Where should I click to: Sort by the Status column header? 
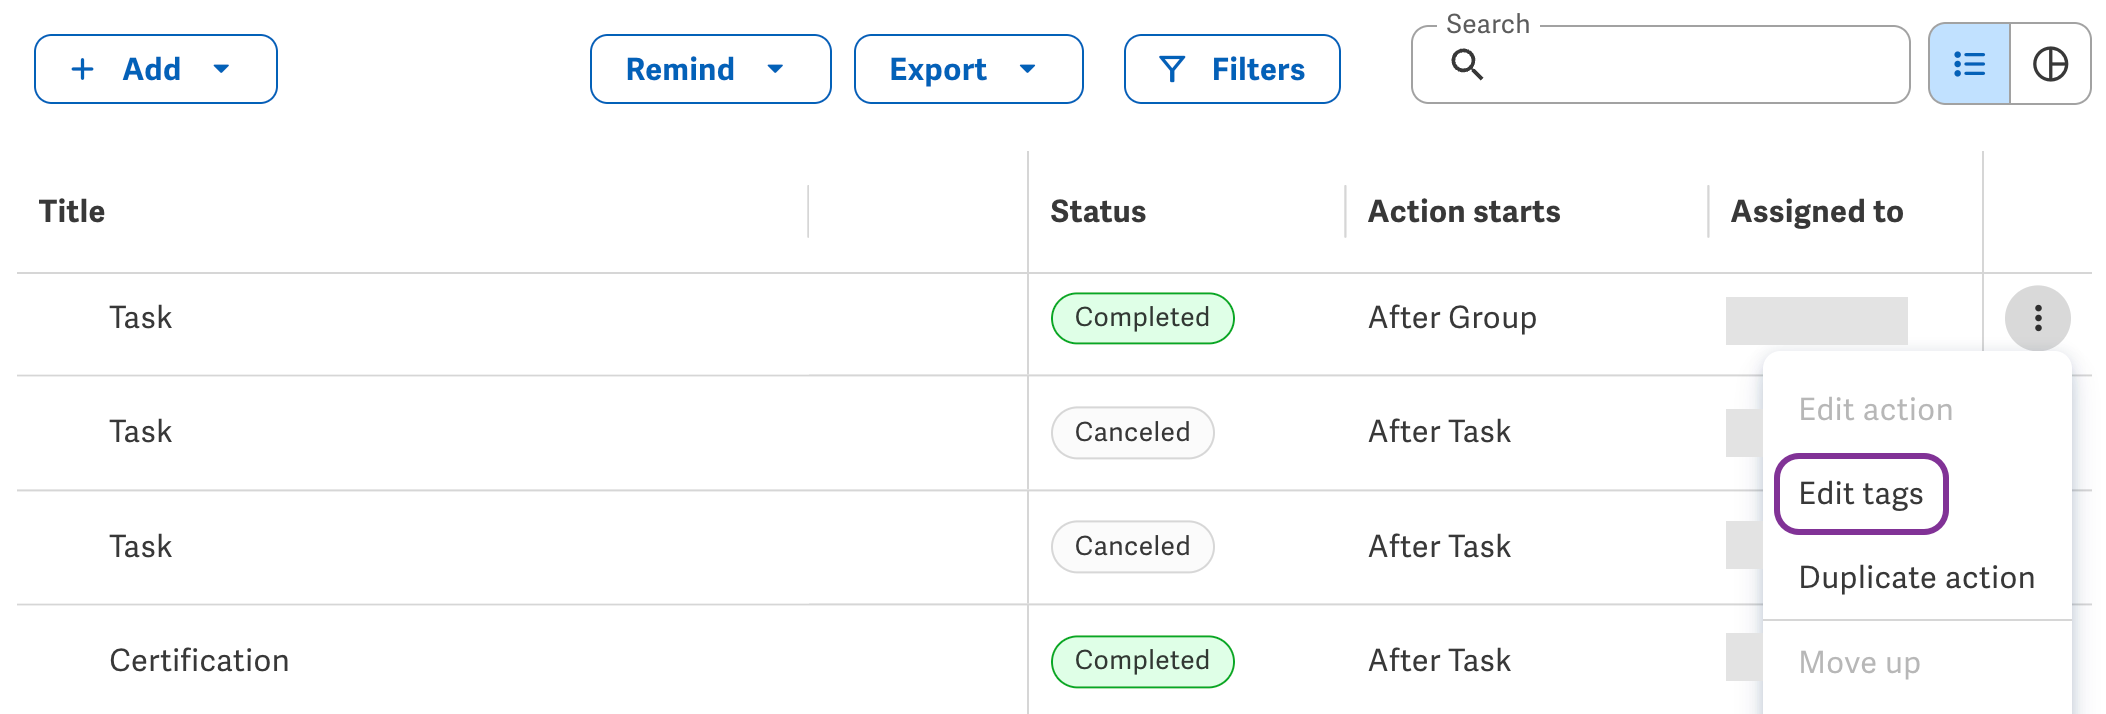(x=1098, y=211)
